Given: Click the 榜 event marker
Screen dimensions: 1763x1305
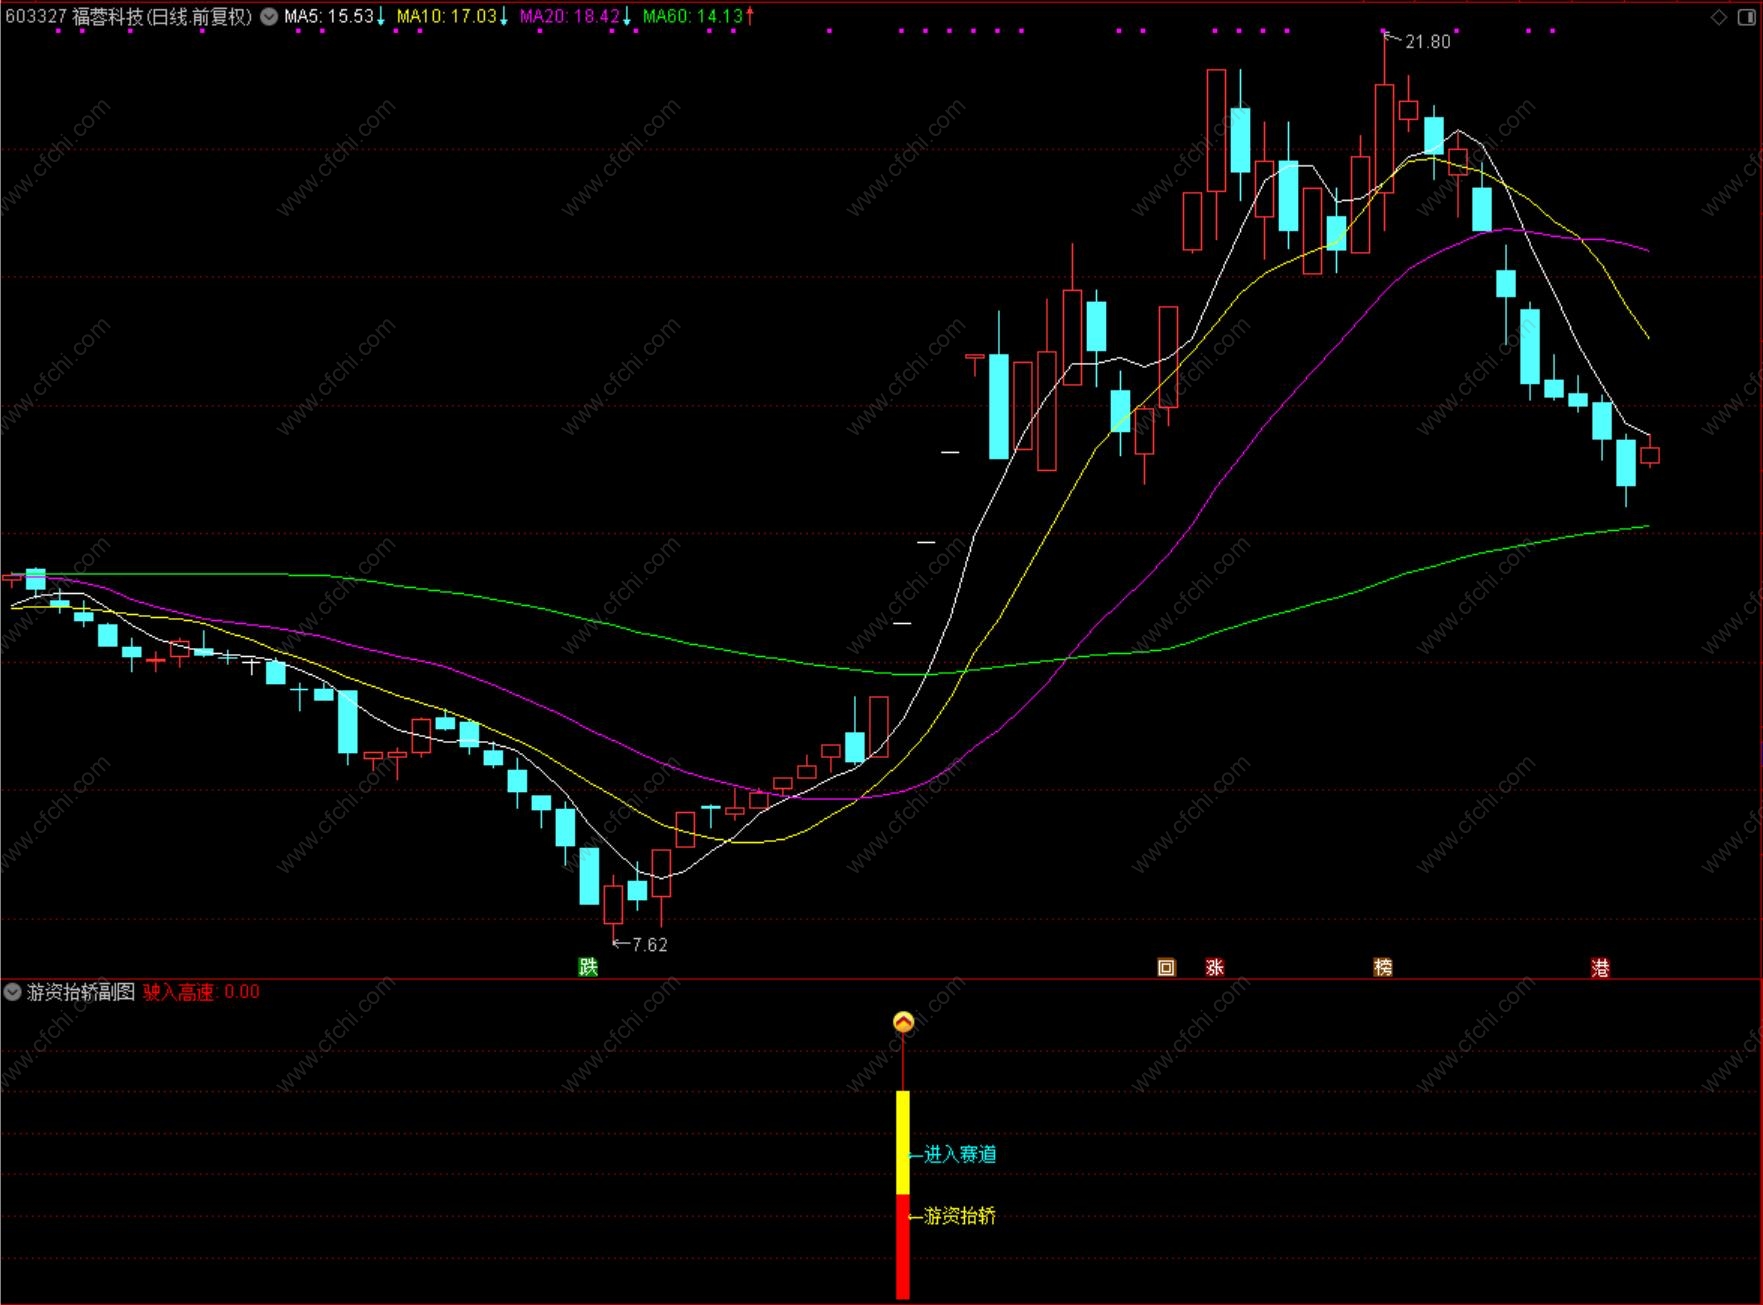Looking at the screenshot, I should pyautogui.click(x=1383, y=967).
